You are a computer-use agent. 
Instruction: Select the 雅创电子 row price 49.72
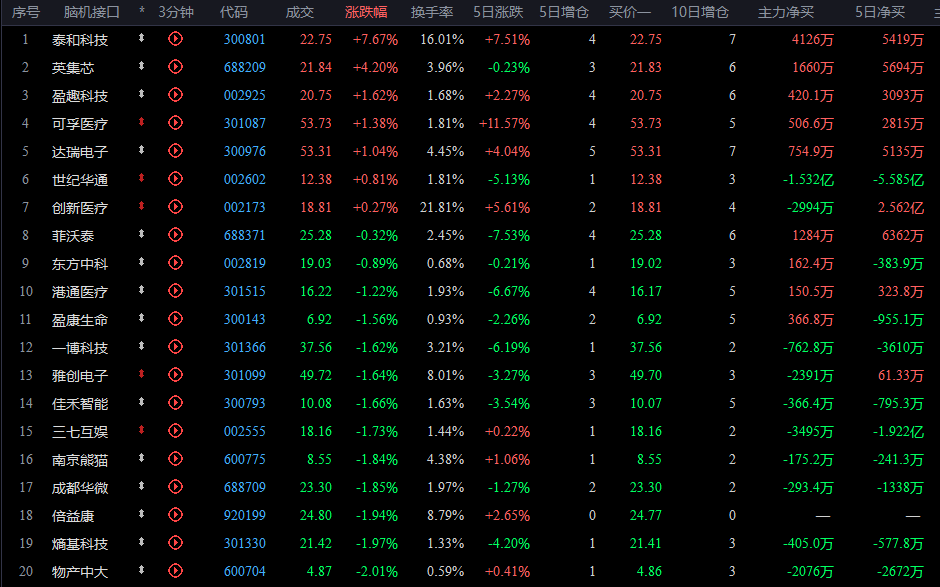[316, 375]
